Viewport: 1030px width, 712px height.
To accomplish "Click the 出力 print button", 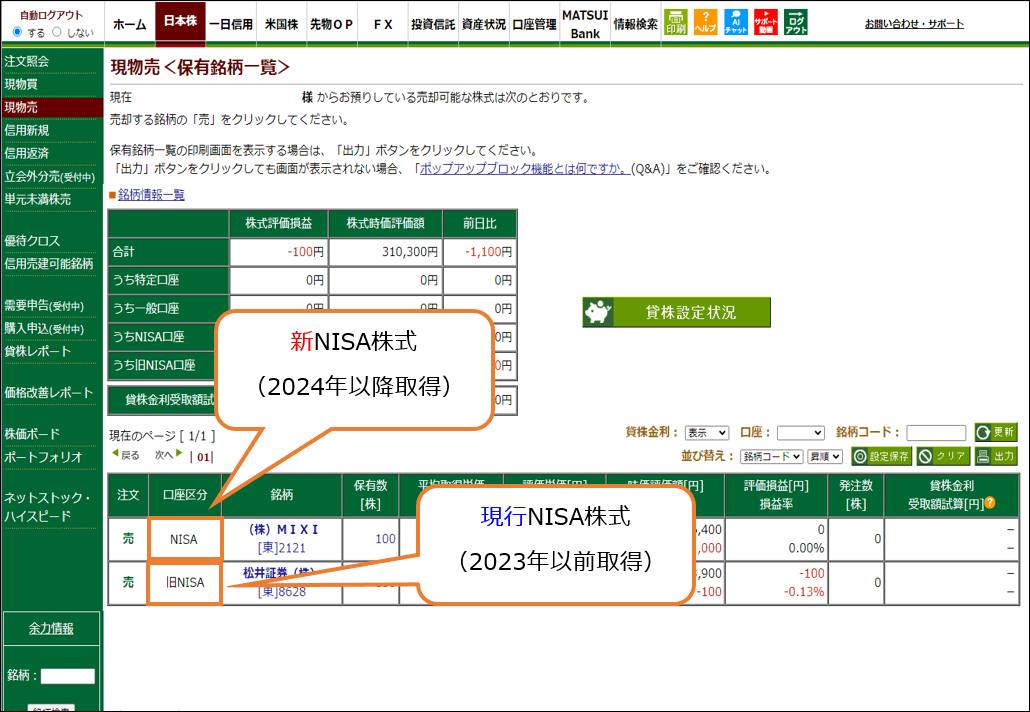I will [x=996, y=456].
